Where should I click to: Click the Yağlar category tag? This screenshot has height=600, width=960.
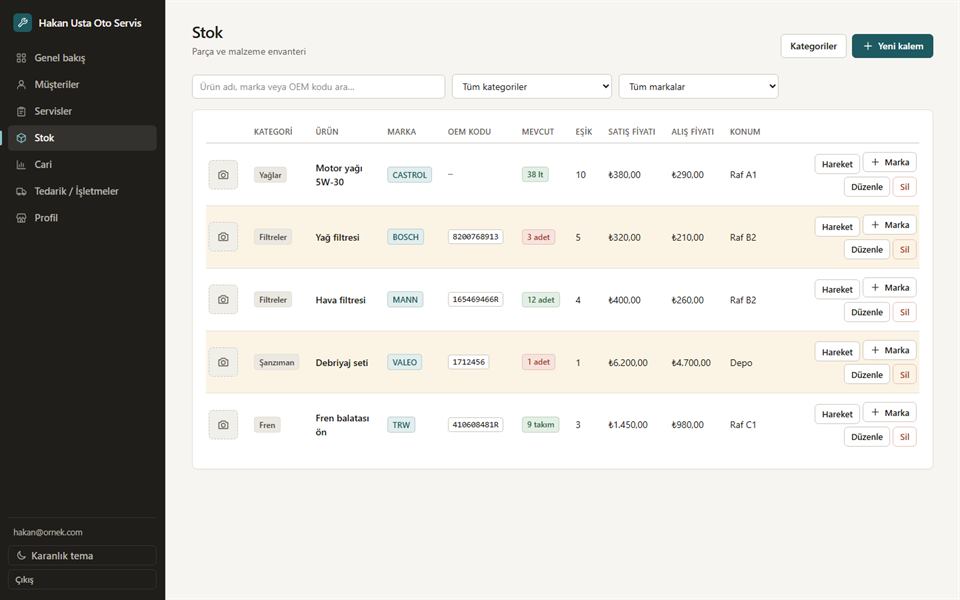coord(270,175)
